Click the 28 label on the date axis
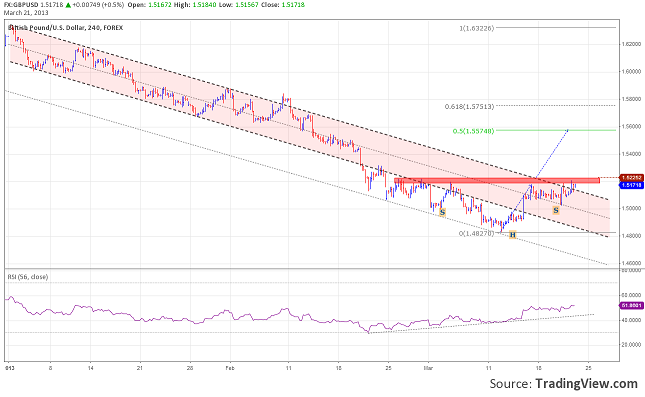The image size is (645, 397). tap(190, 368)
